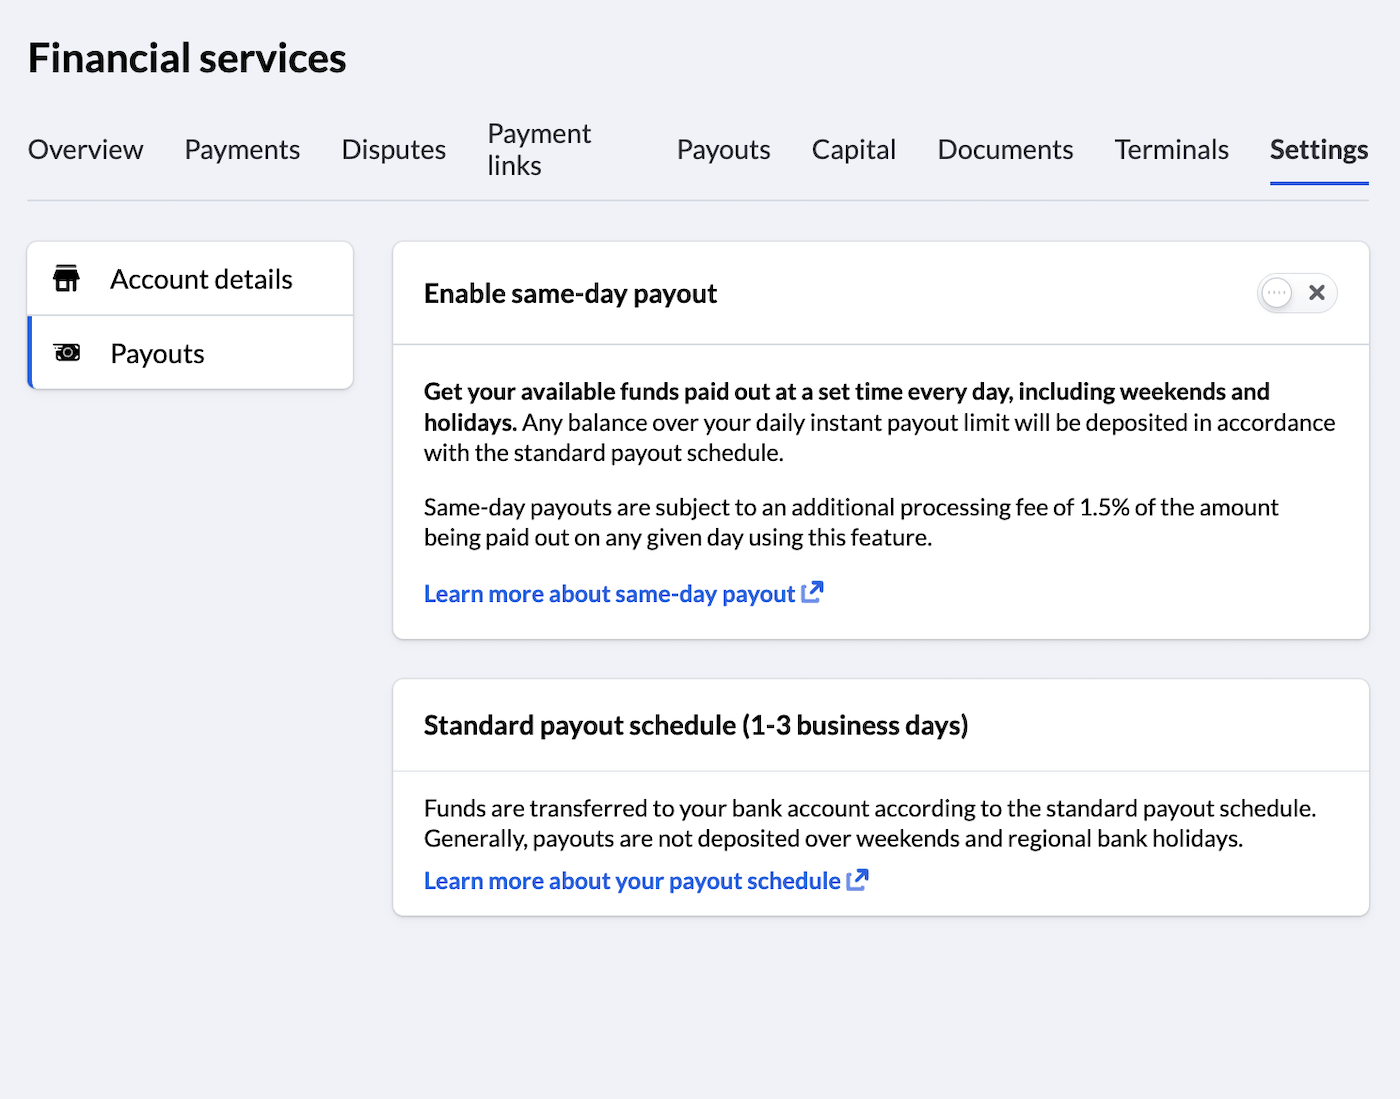
Task: Open Learn more about same-day payout link
Action: coord(609,594)
